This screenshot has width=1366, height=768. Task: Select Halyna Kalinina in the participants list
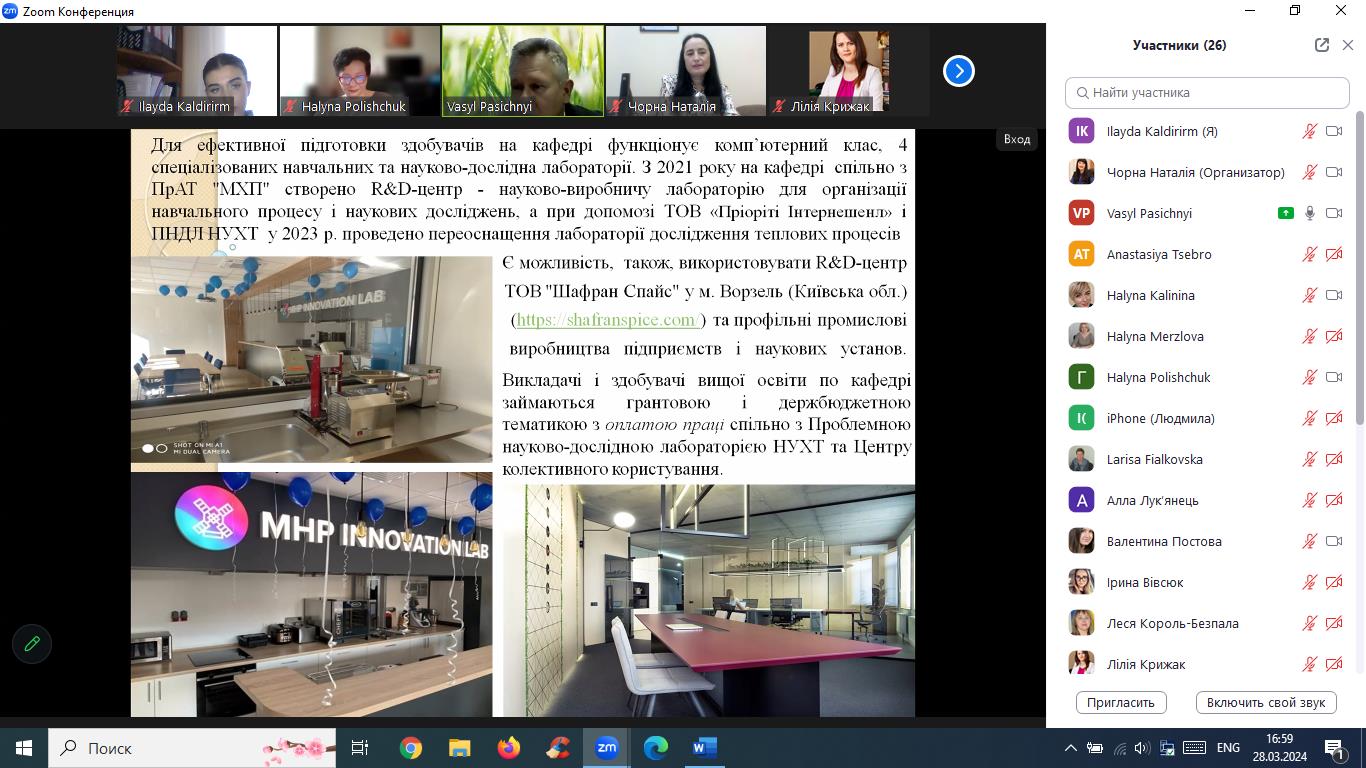(1150, 295)
